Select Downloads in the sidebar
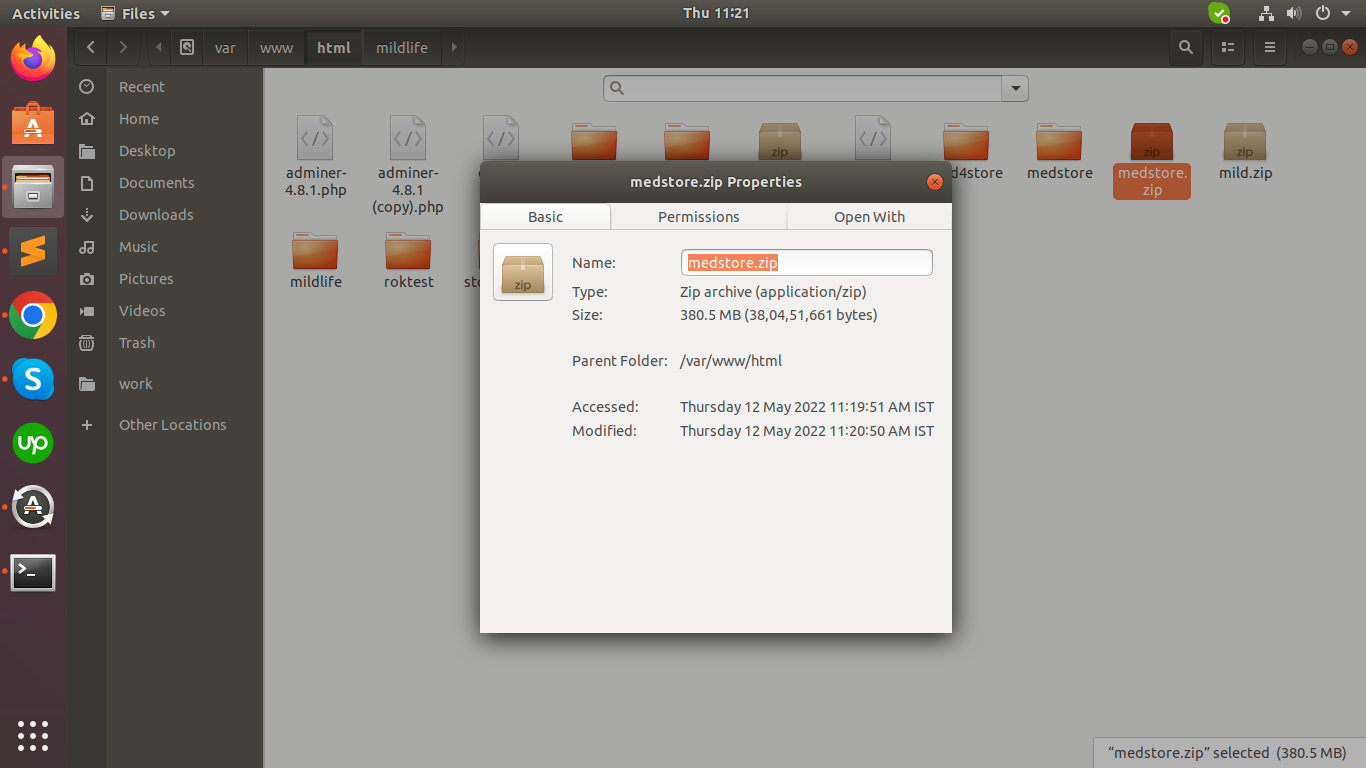Viewport: 1366px width, 768px height. coord(156,215)
